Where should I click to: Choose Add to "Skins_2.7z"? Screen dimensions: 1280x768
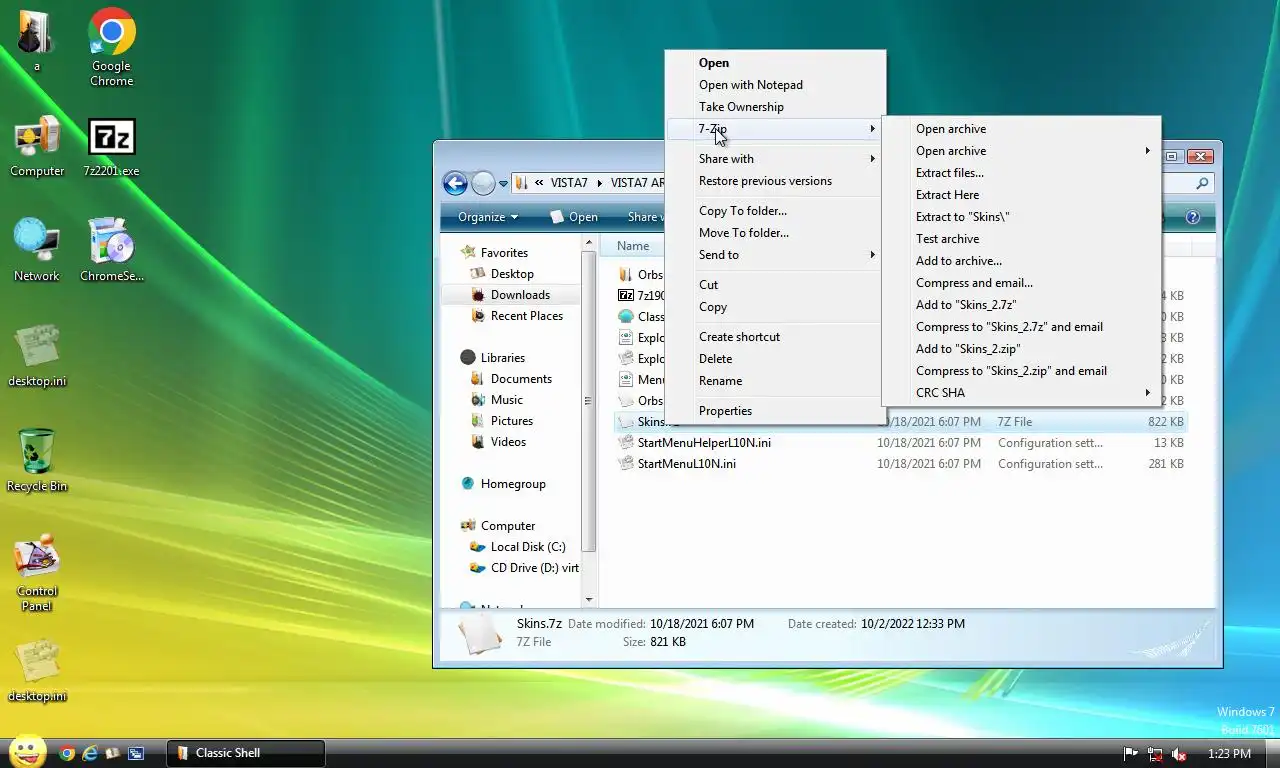1020,305
